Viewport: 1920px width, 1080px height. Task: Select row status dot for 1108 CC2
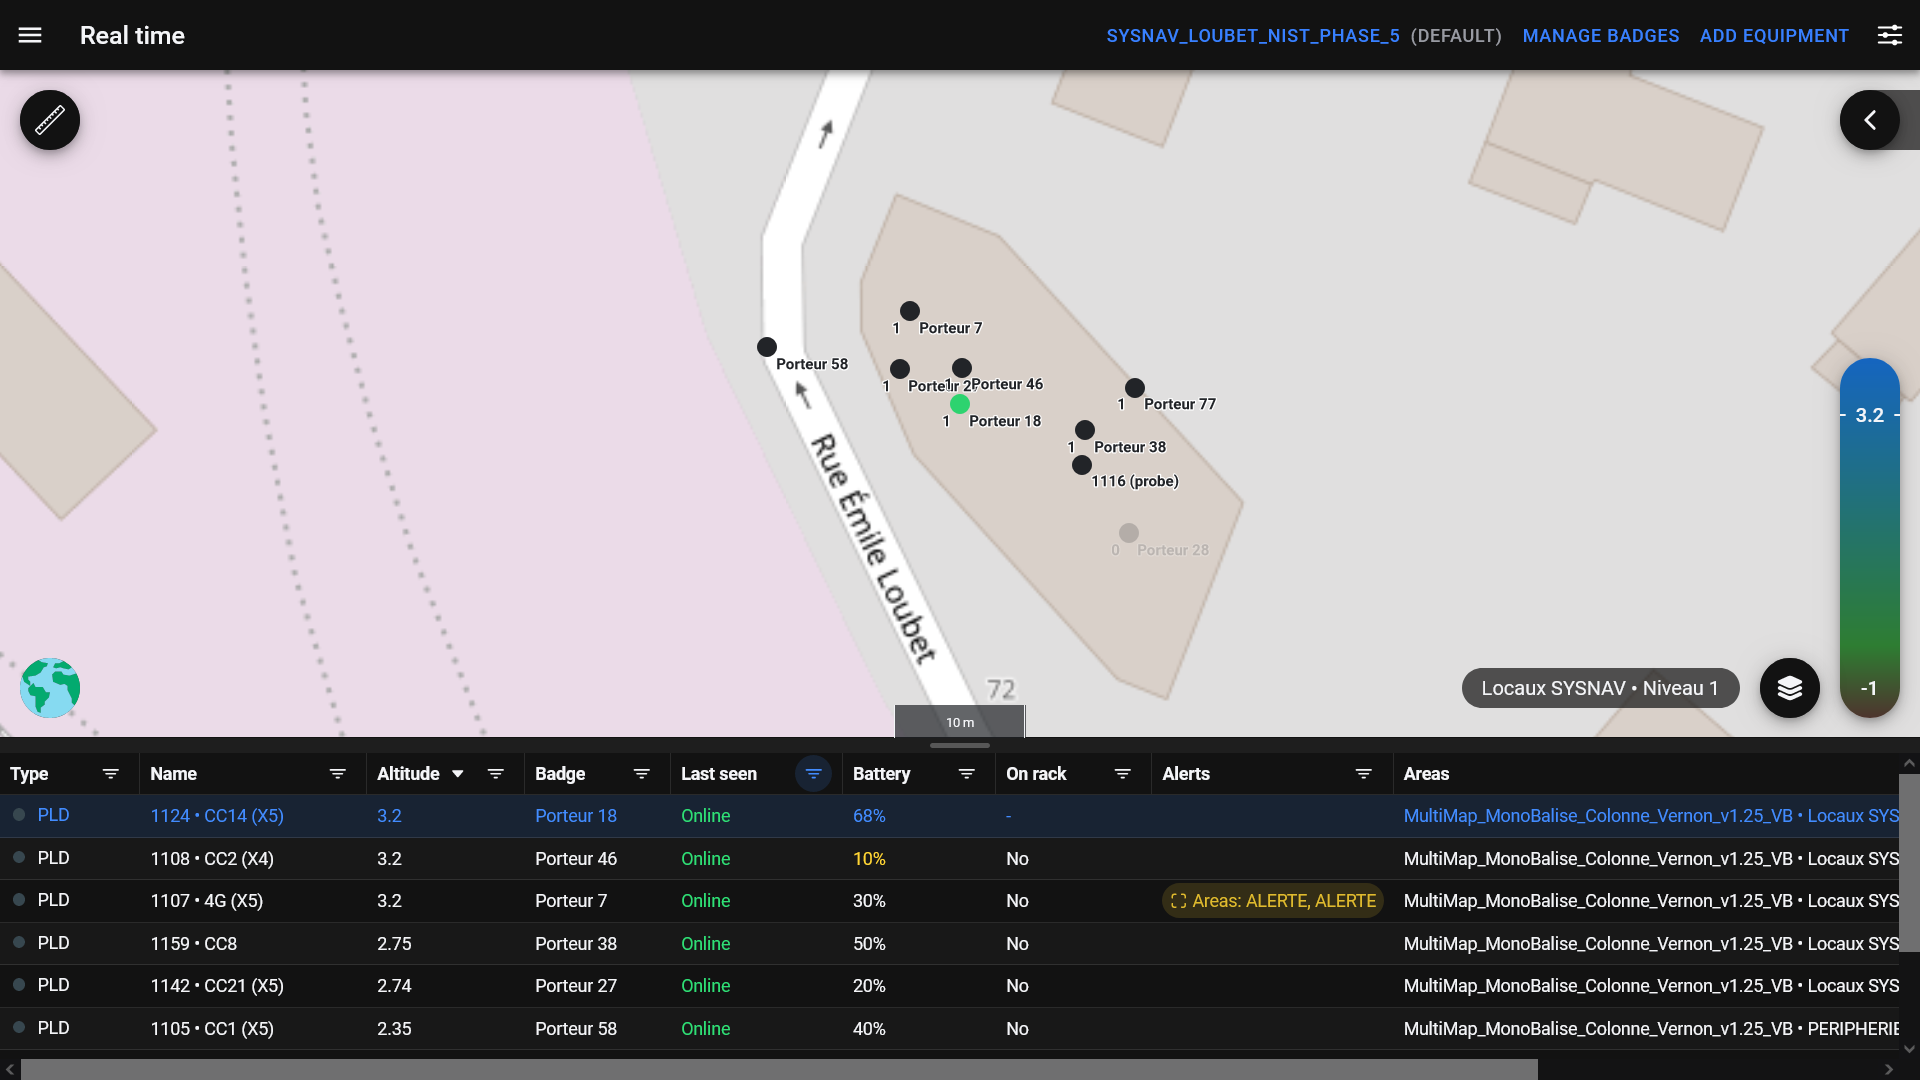pyautogui.click(x=19, y=858)
